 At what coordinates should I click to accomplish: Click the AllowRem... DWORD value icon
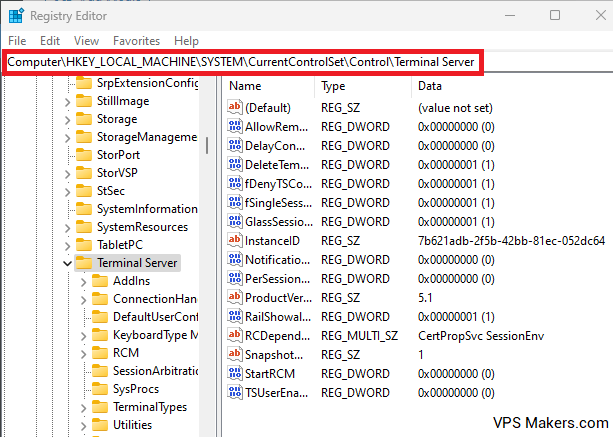(235, 126)
